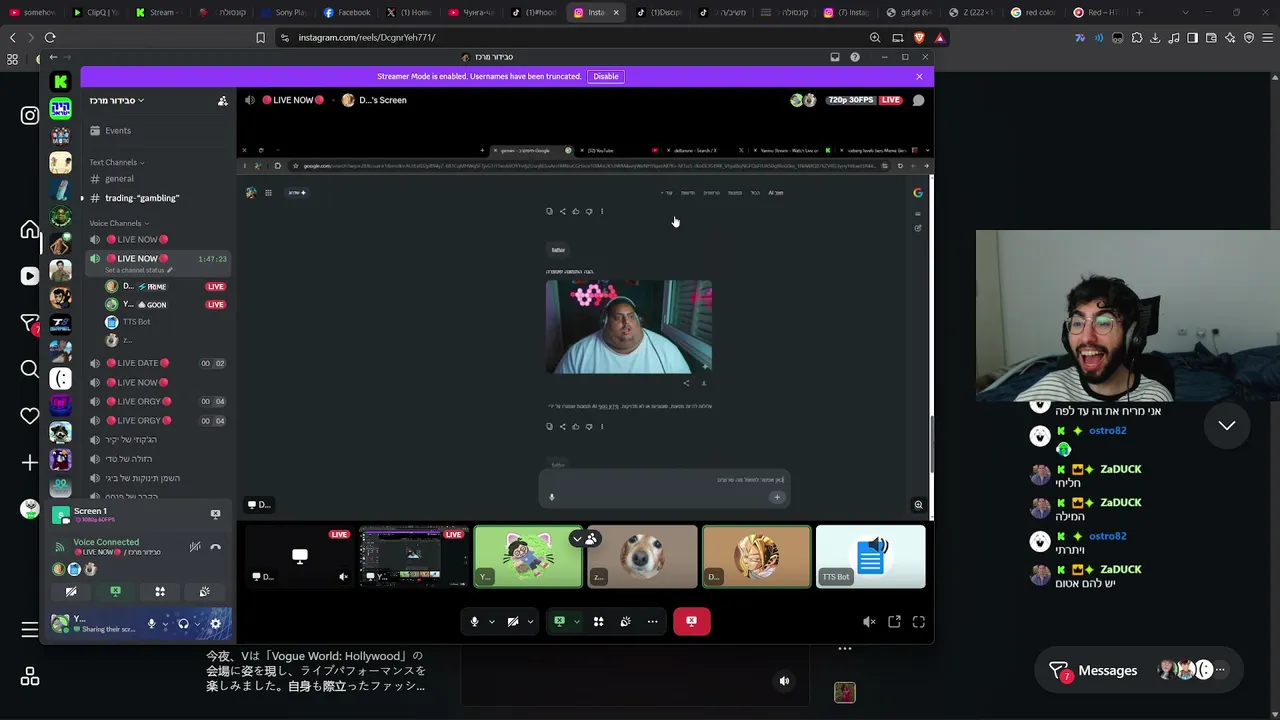This screenshot has height=720, width=1280.
Task: Switch to the ClipQ browser tab
Action: tap(95, 13)
